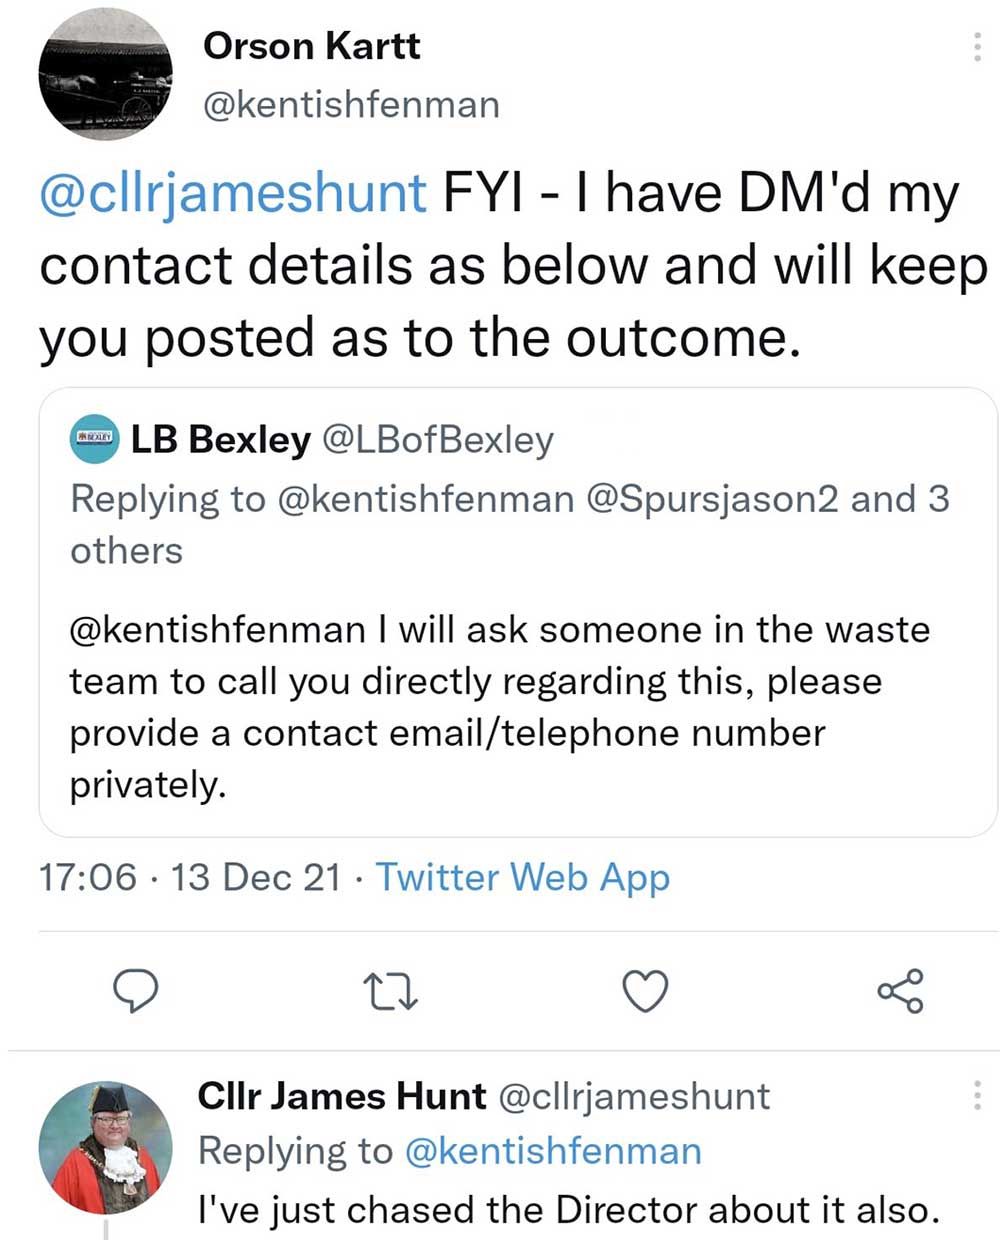Viewport: 1000px width, 1240px height.
Task: Click the @cllrjameshunt mention in tweet text
Action: [232, 193]
